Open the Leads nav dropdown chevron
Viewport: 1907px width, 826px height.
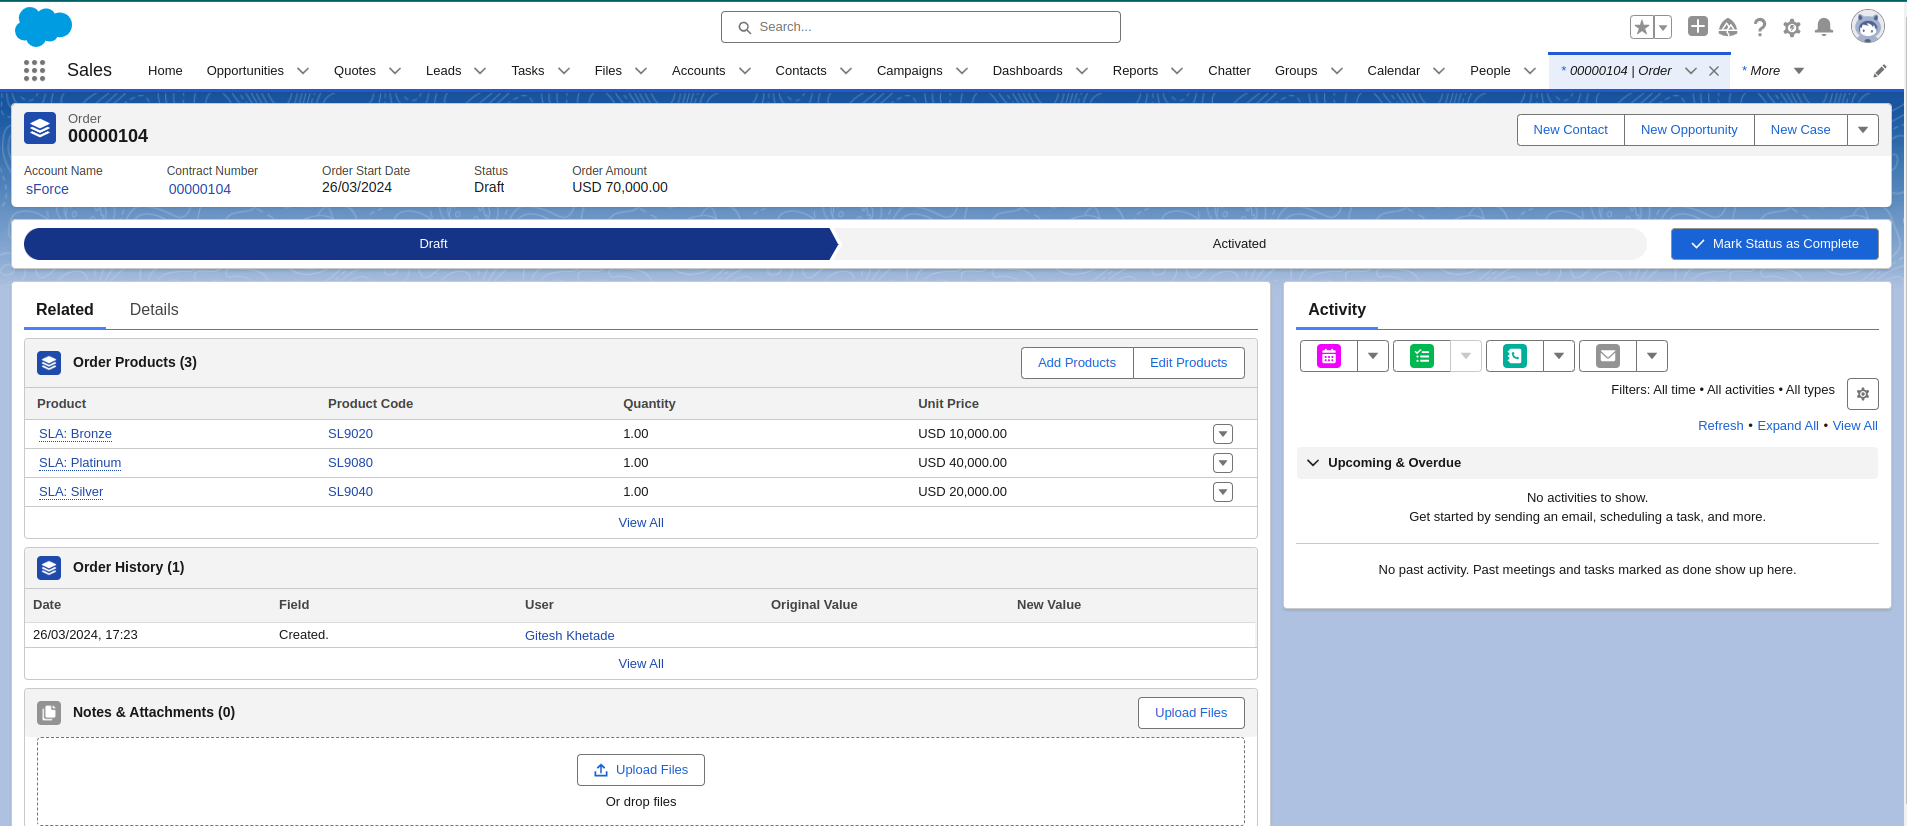coord(480,71)
